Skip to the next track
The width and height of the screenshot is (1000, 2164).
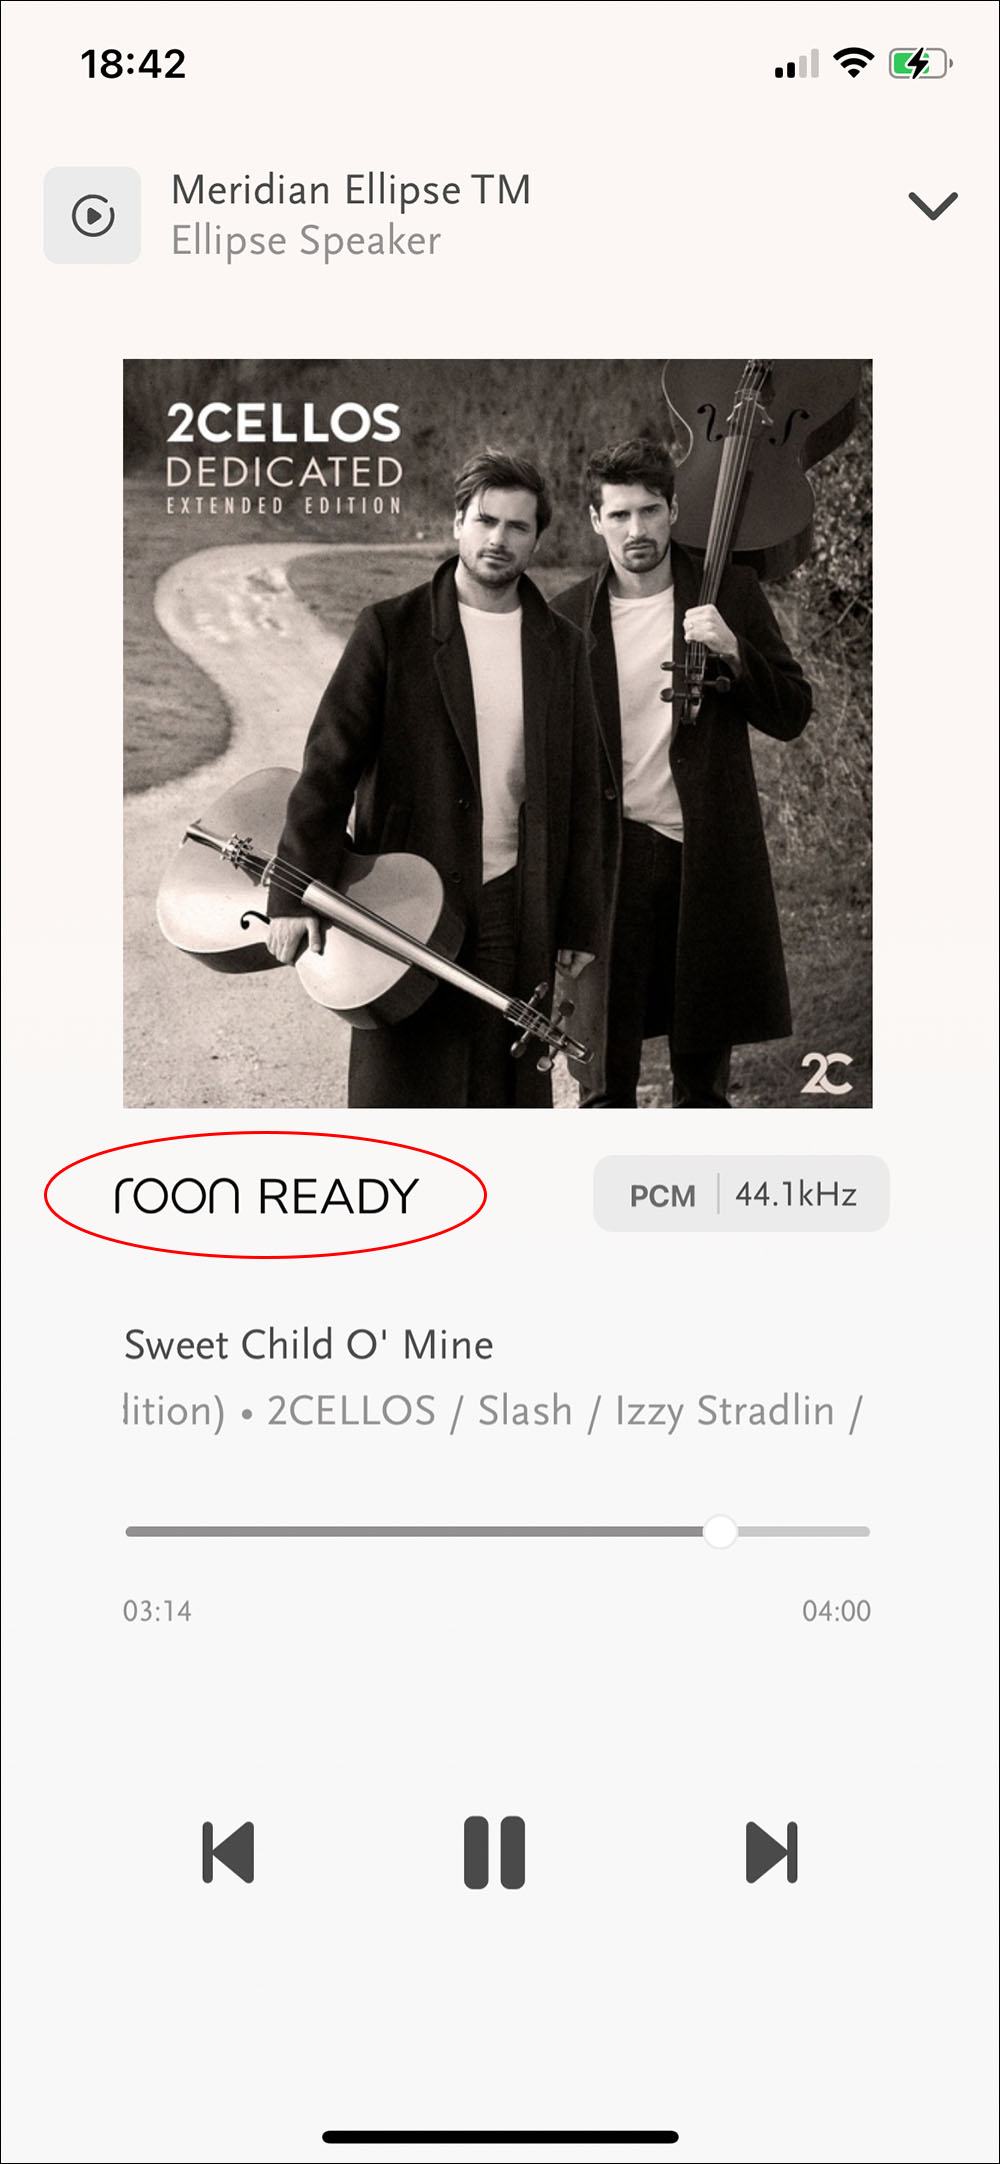[771, 1853]
